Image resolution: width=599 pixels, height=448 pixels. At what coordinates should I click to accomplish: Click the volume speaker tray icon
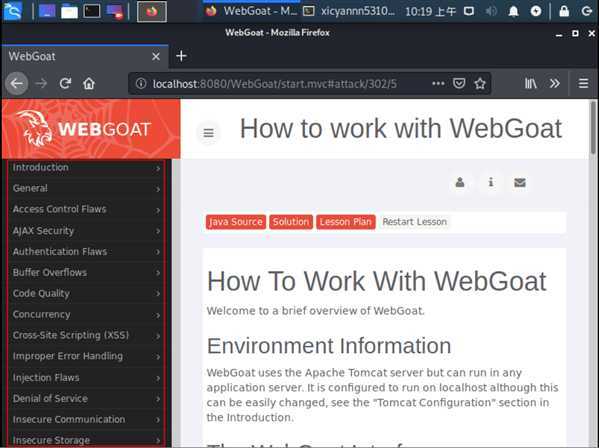tap(491, 11)
